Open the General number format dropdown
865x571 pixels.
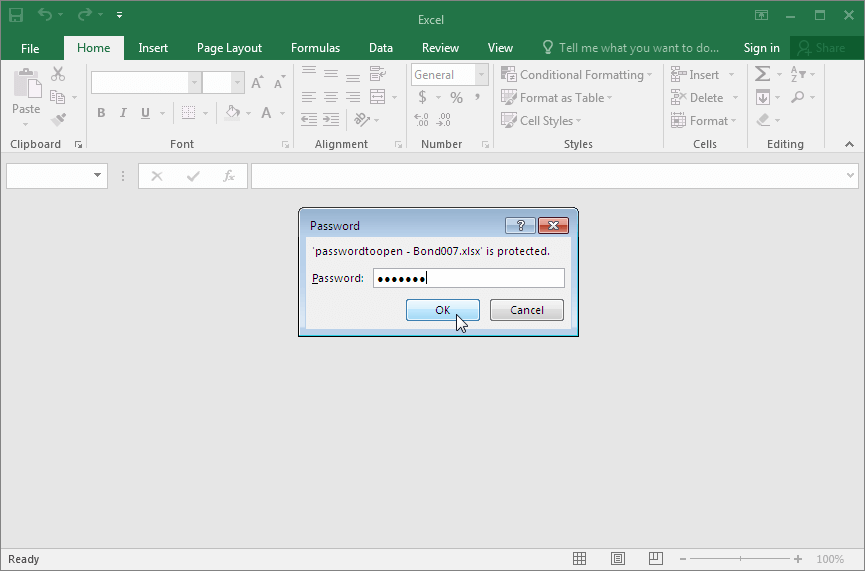pos(482,74)
